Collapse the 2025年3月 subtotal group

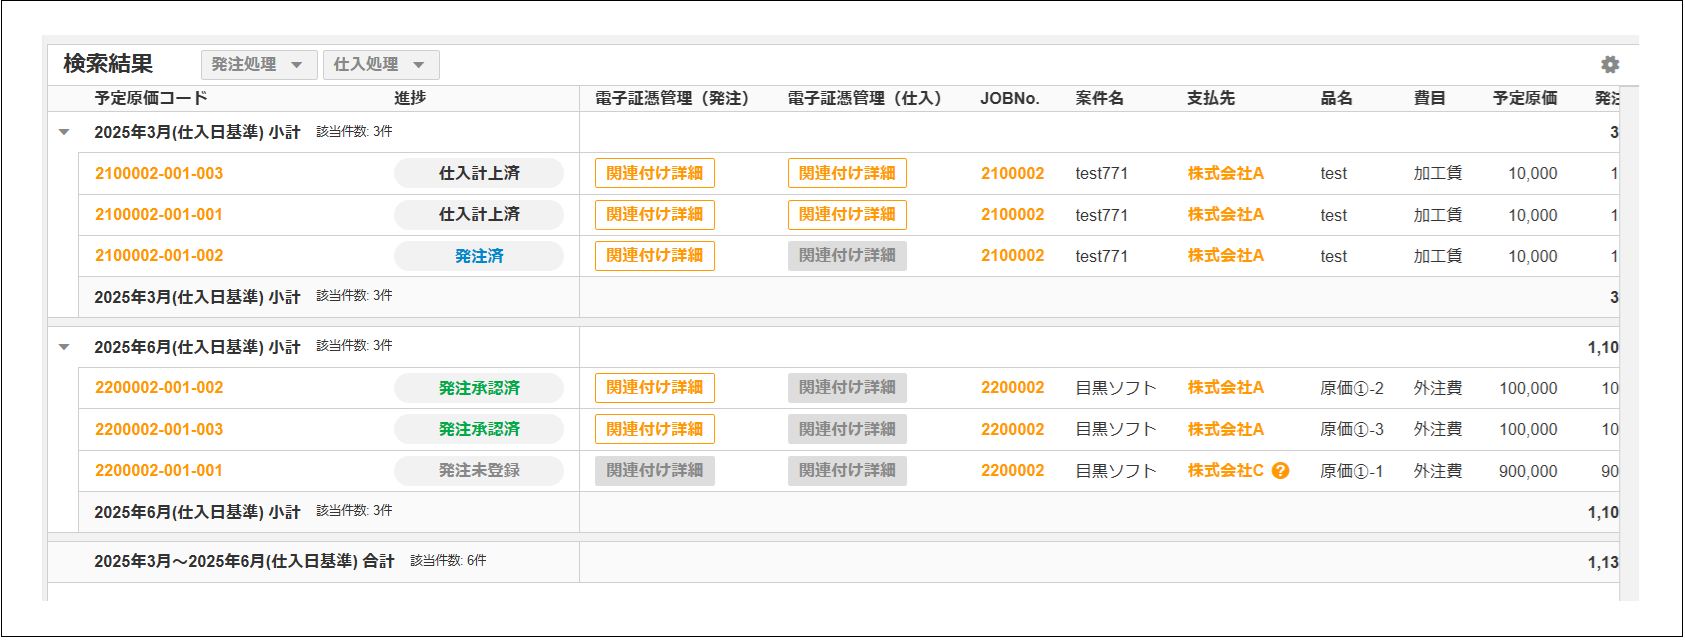[64, 132]
